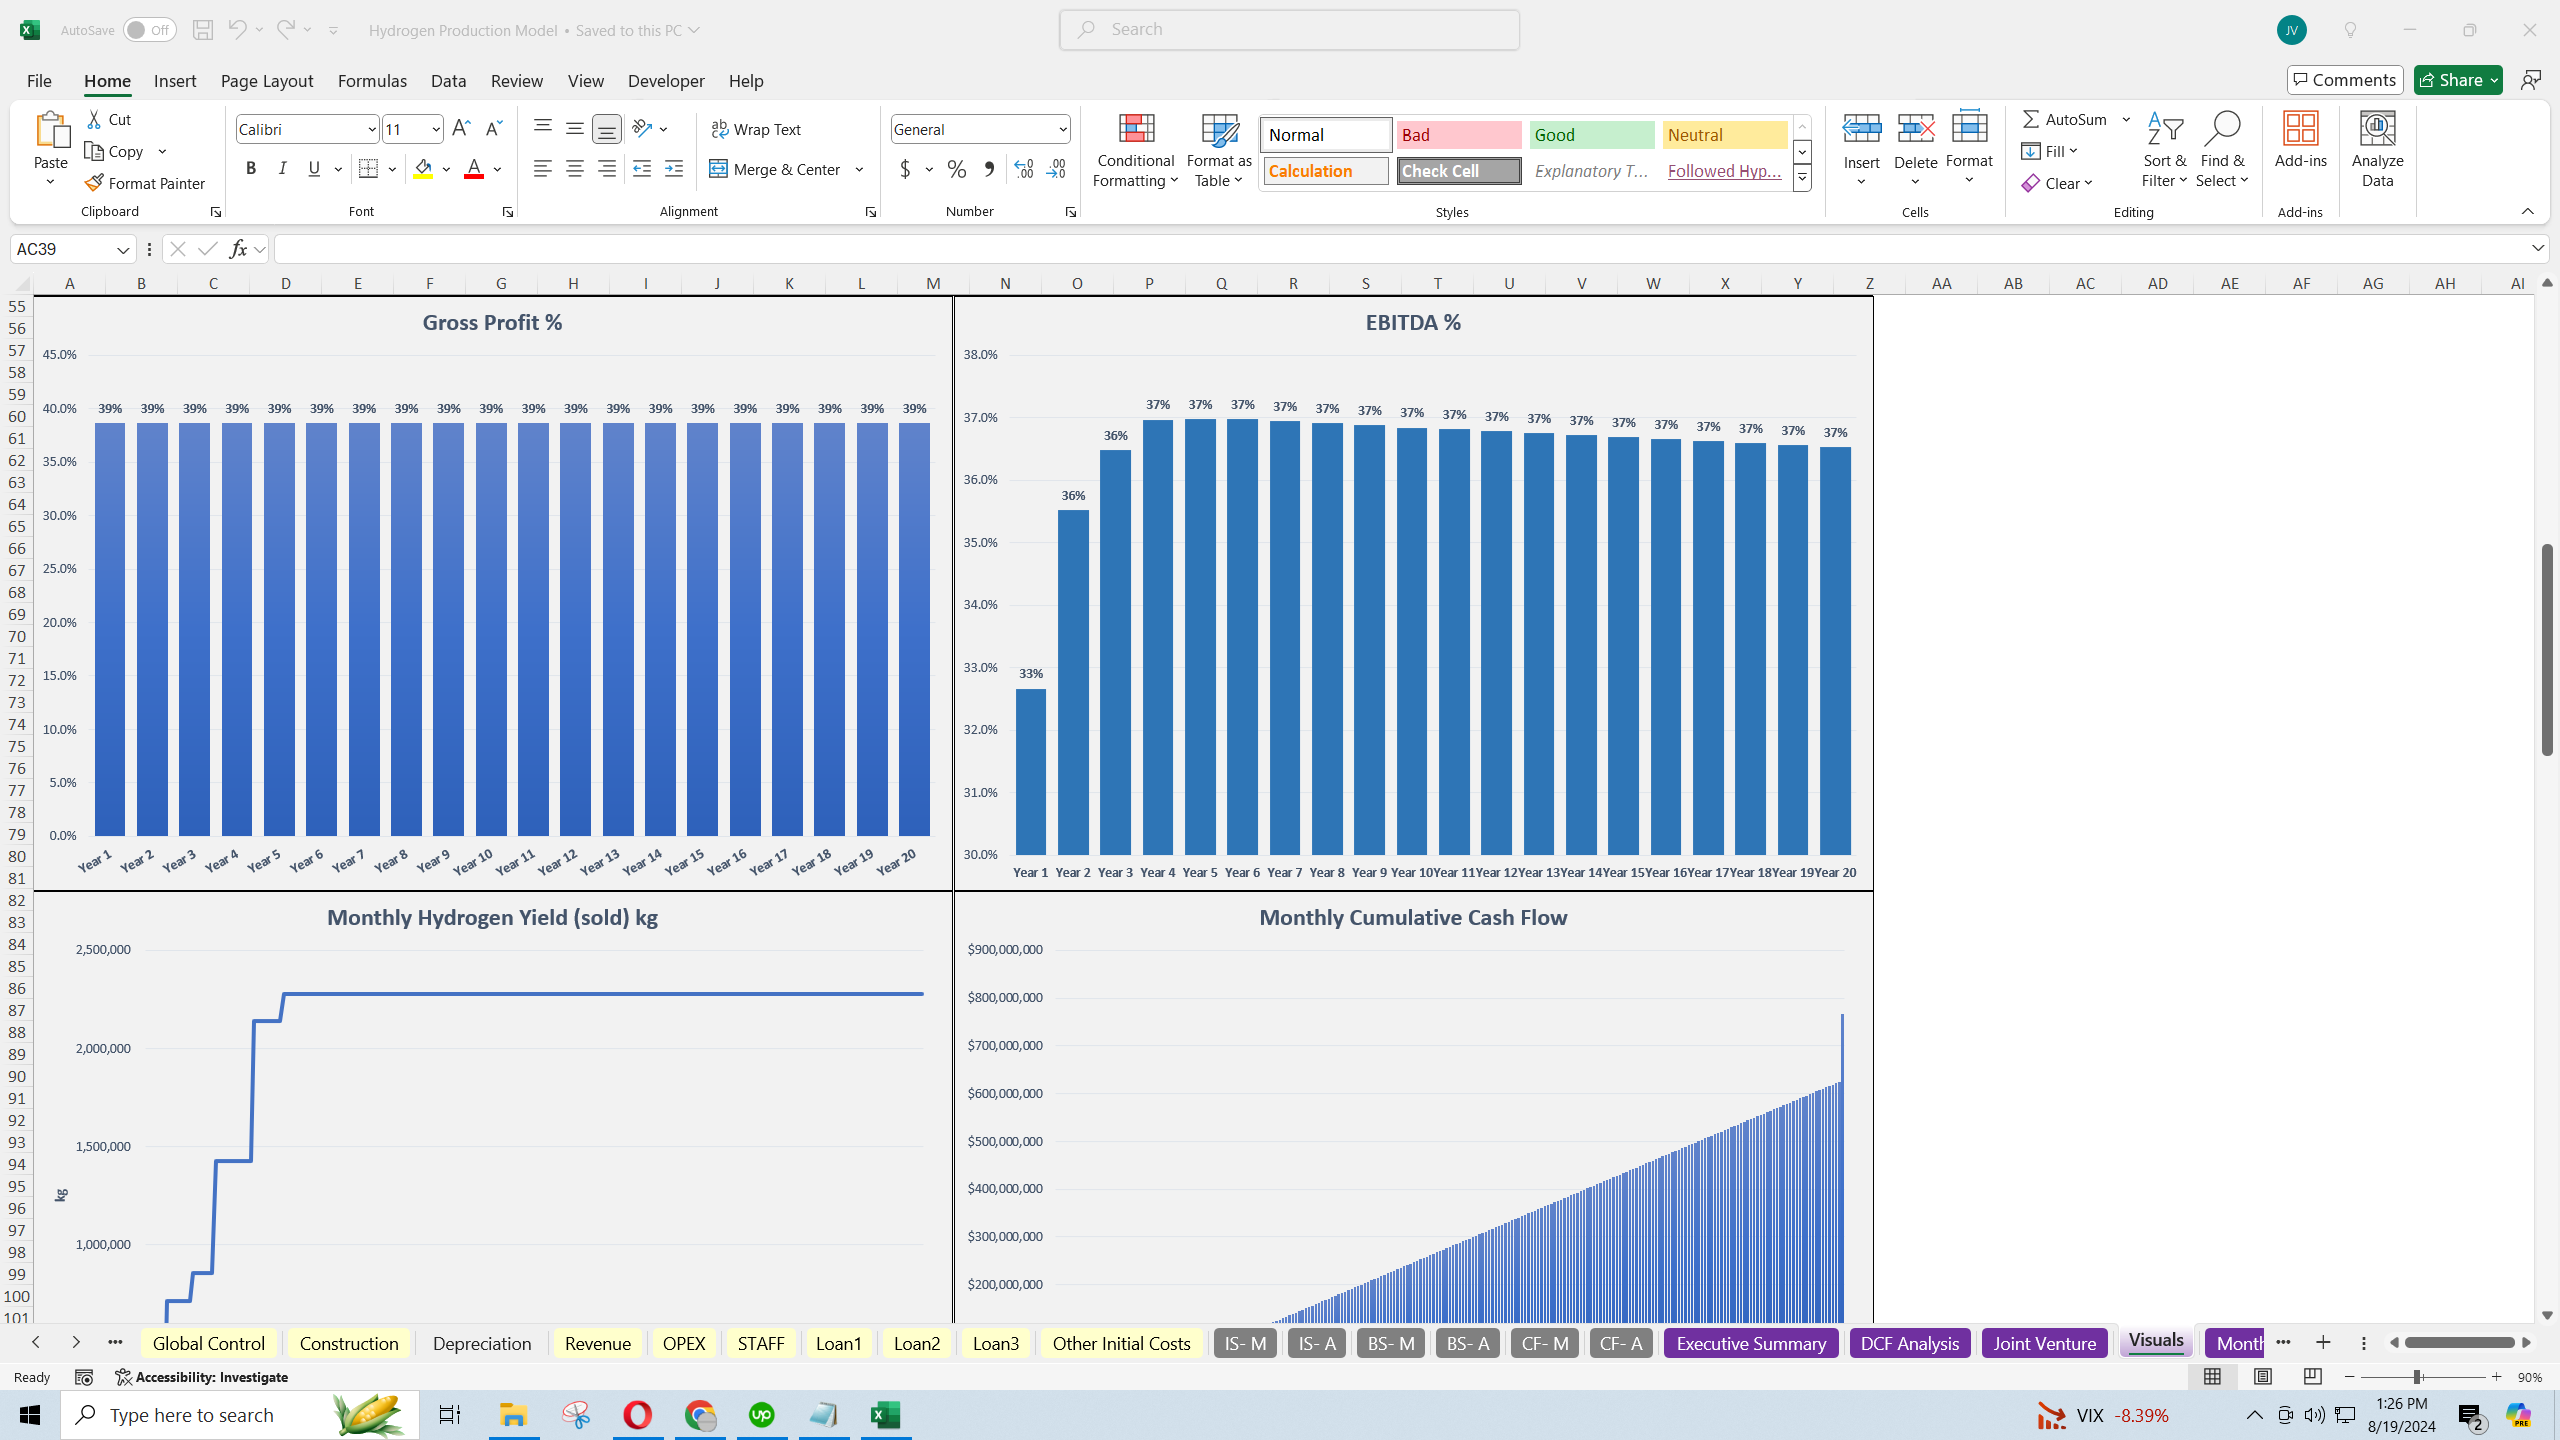Toggle the AutoSave switch
2560x1440 pixels.
point(149,30)
